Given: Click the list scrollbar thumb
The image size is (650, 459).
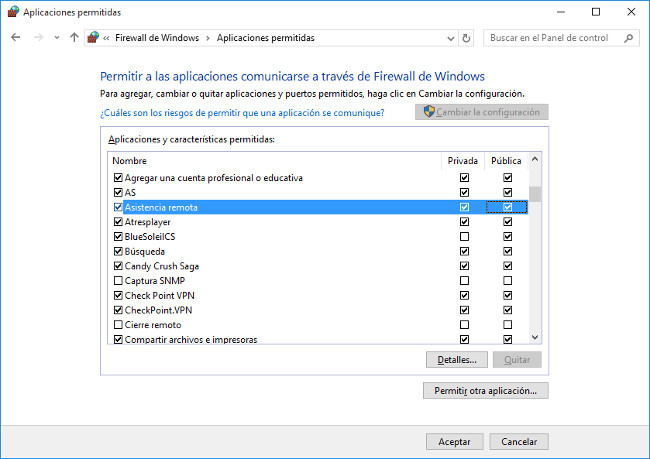Looking at the screenshot, I should (x=535, y=194).
